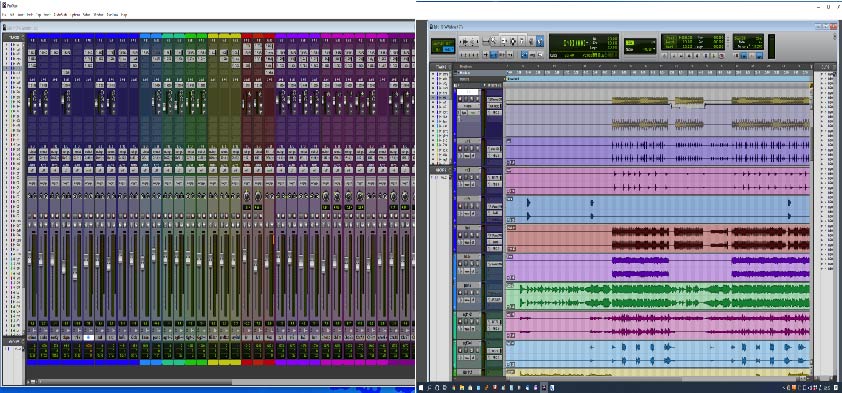842x393 pixels.
Task: Click the Grid and Nudge value display
Action: click(640, 47)
